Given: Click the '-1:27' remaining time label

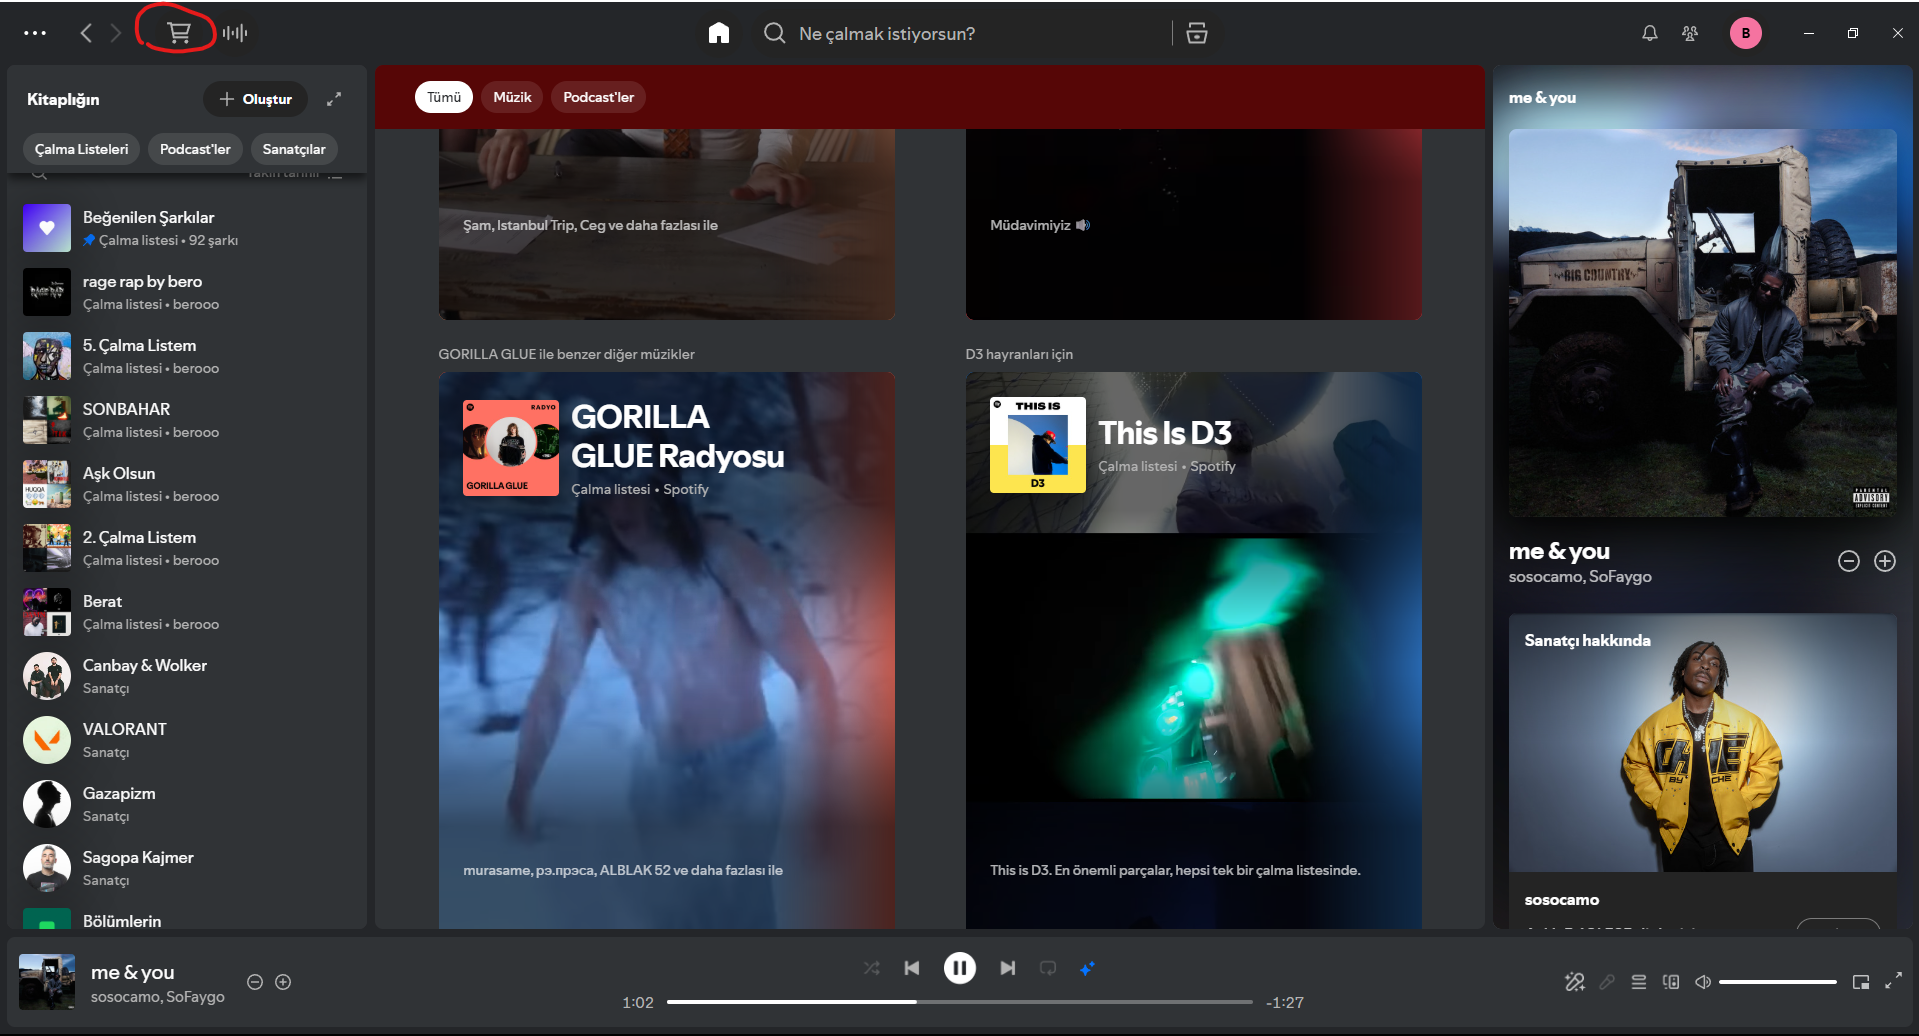Looking at the screenshot, I should (x=1285, y=1002).
